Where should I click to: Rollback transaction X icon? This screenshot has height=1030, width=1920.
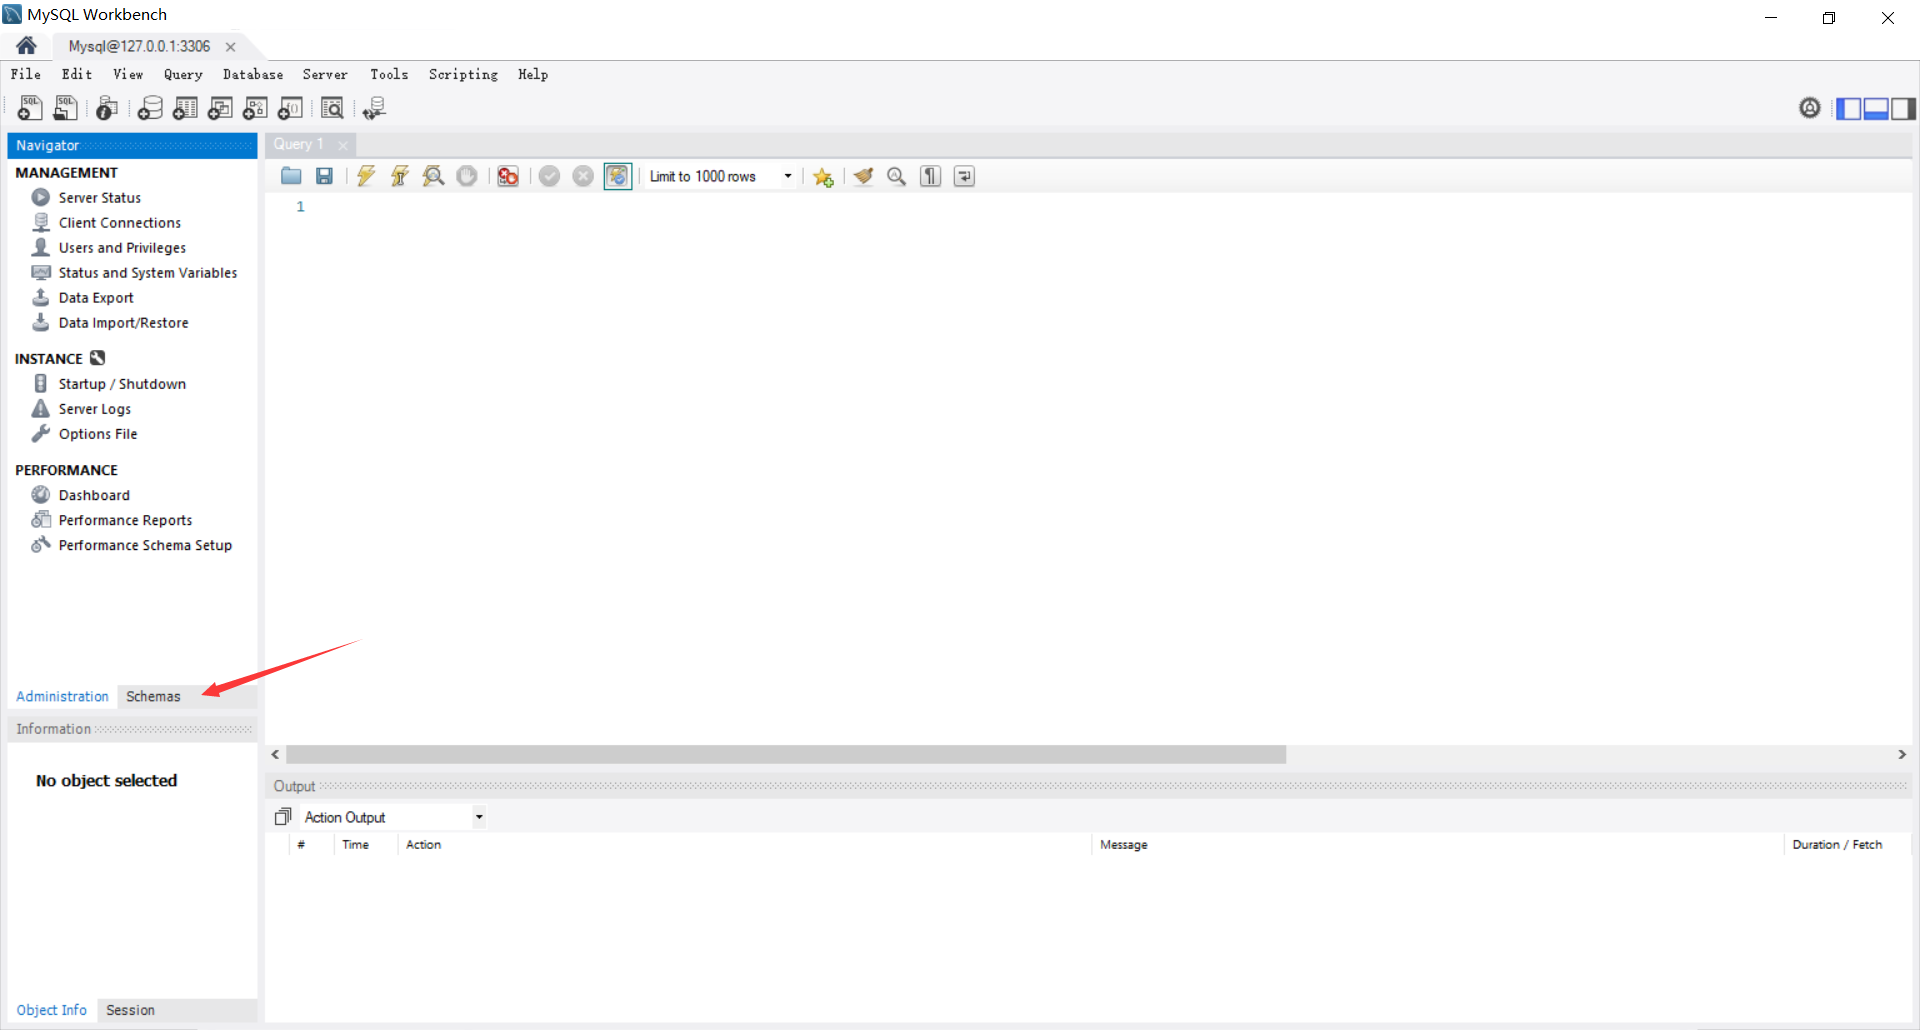click(x=583, y=176)
